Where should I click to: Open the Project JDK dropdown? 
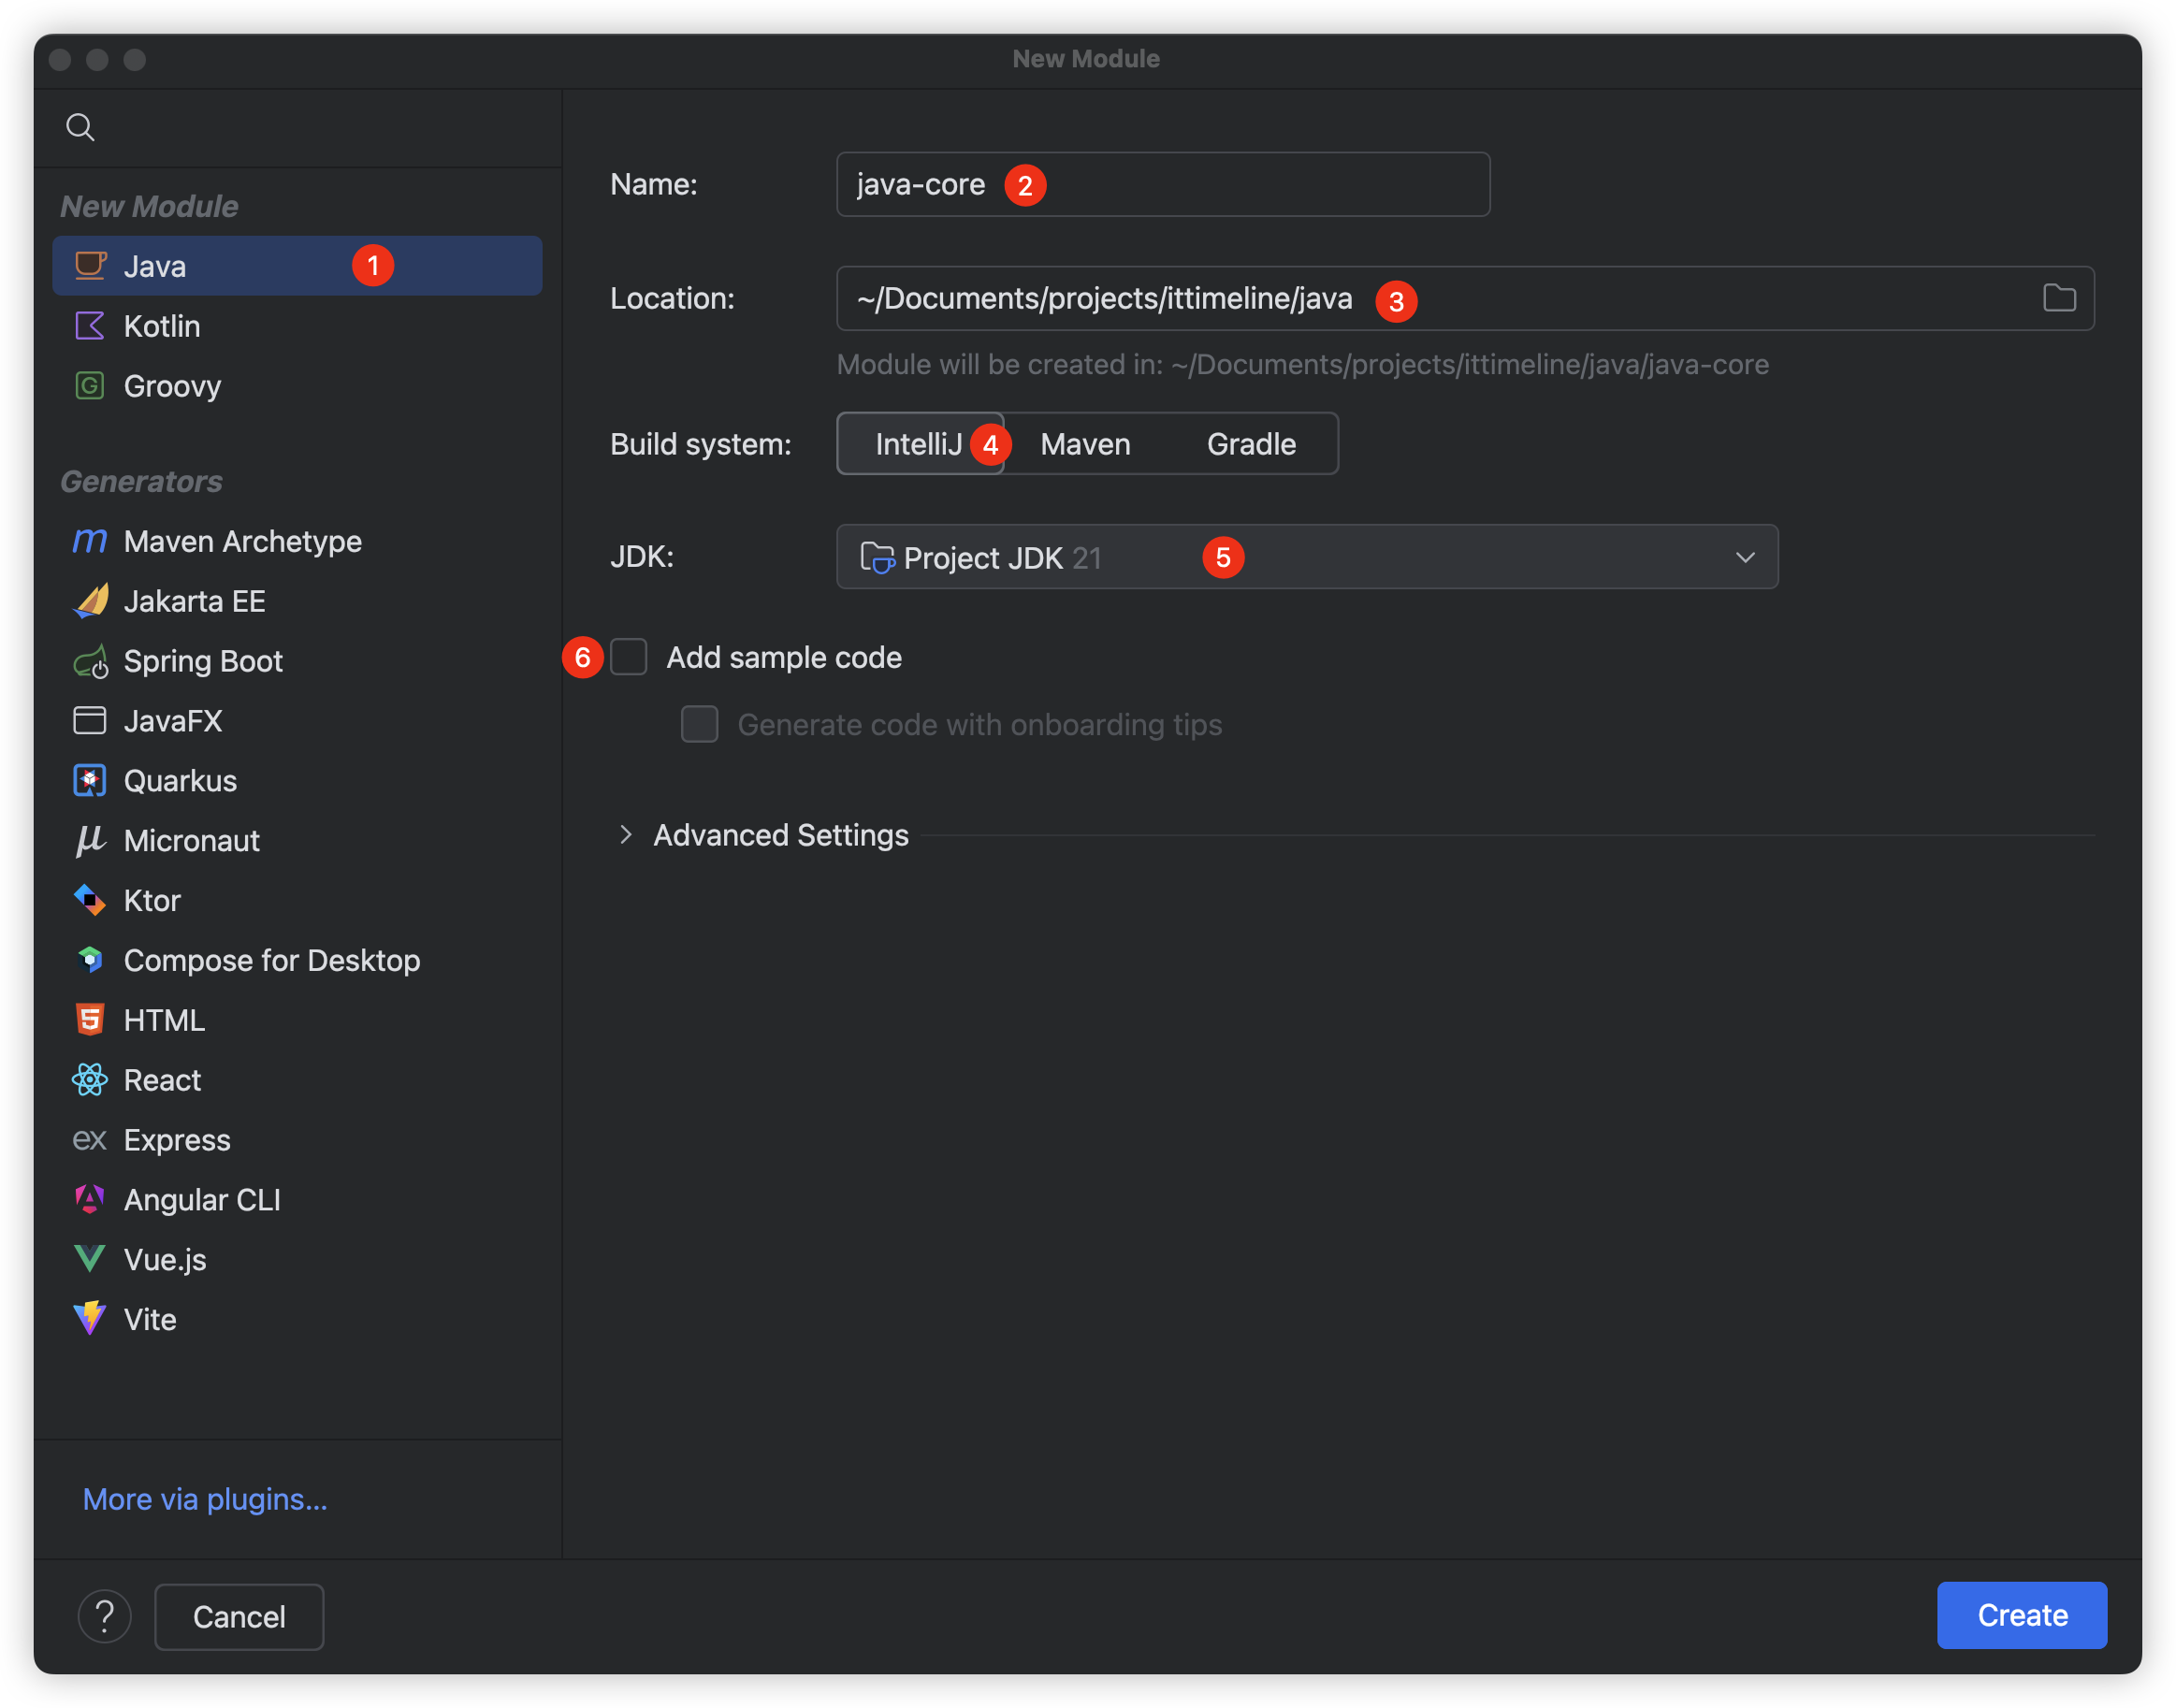(1306, 557)
